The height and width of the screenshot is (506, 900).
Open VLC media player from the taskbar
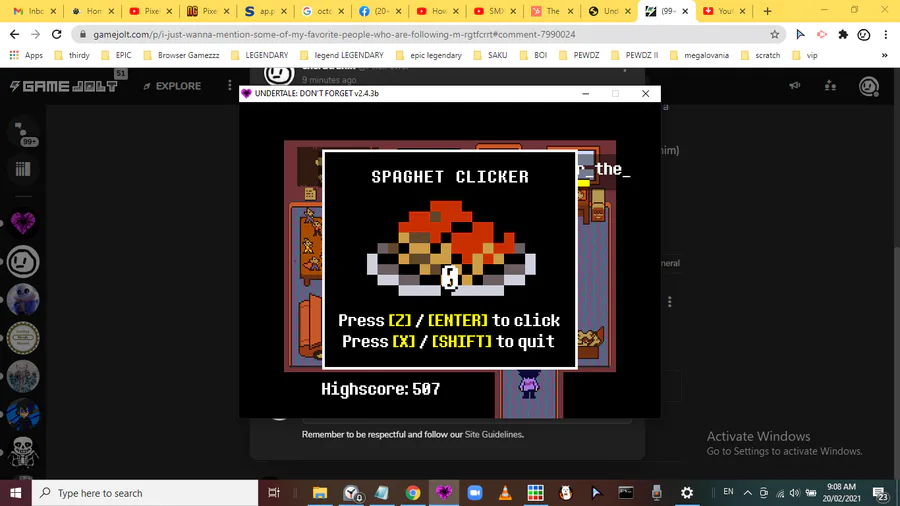coord(505,493)
